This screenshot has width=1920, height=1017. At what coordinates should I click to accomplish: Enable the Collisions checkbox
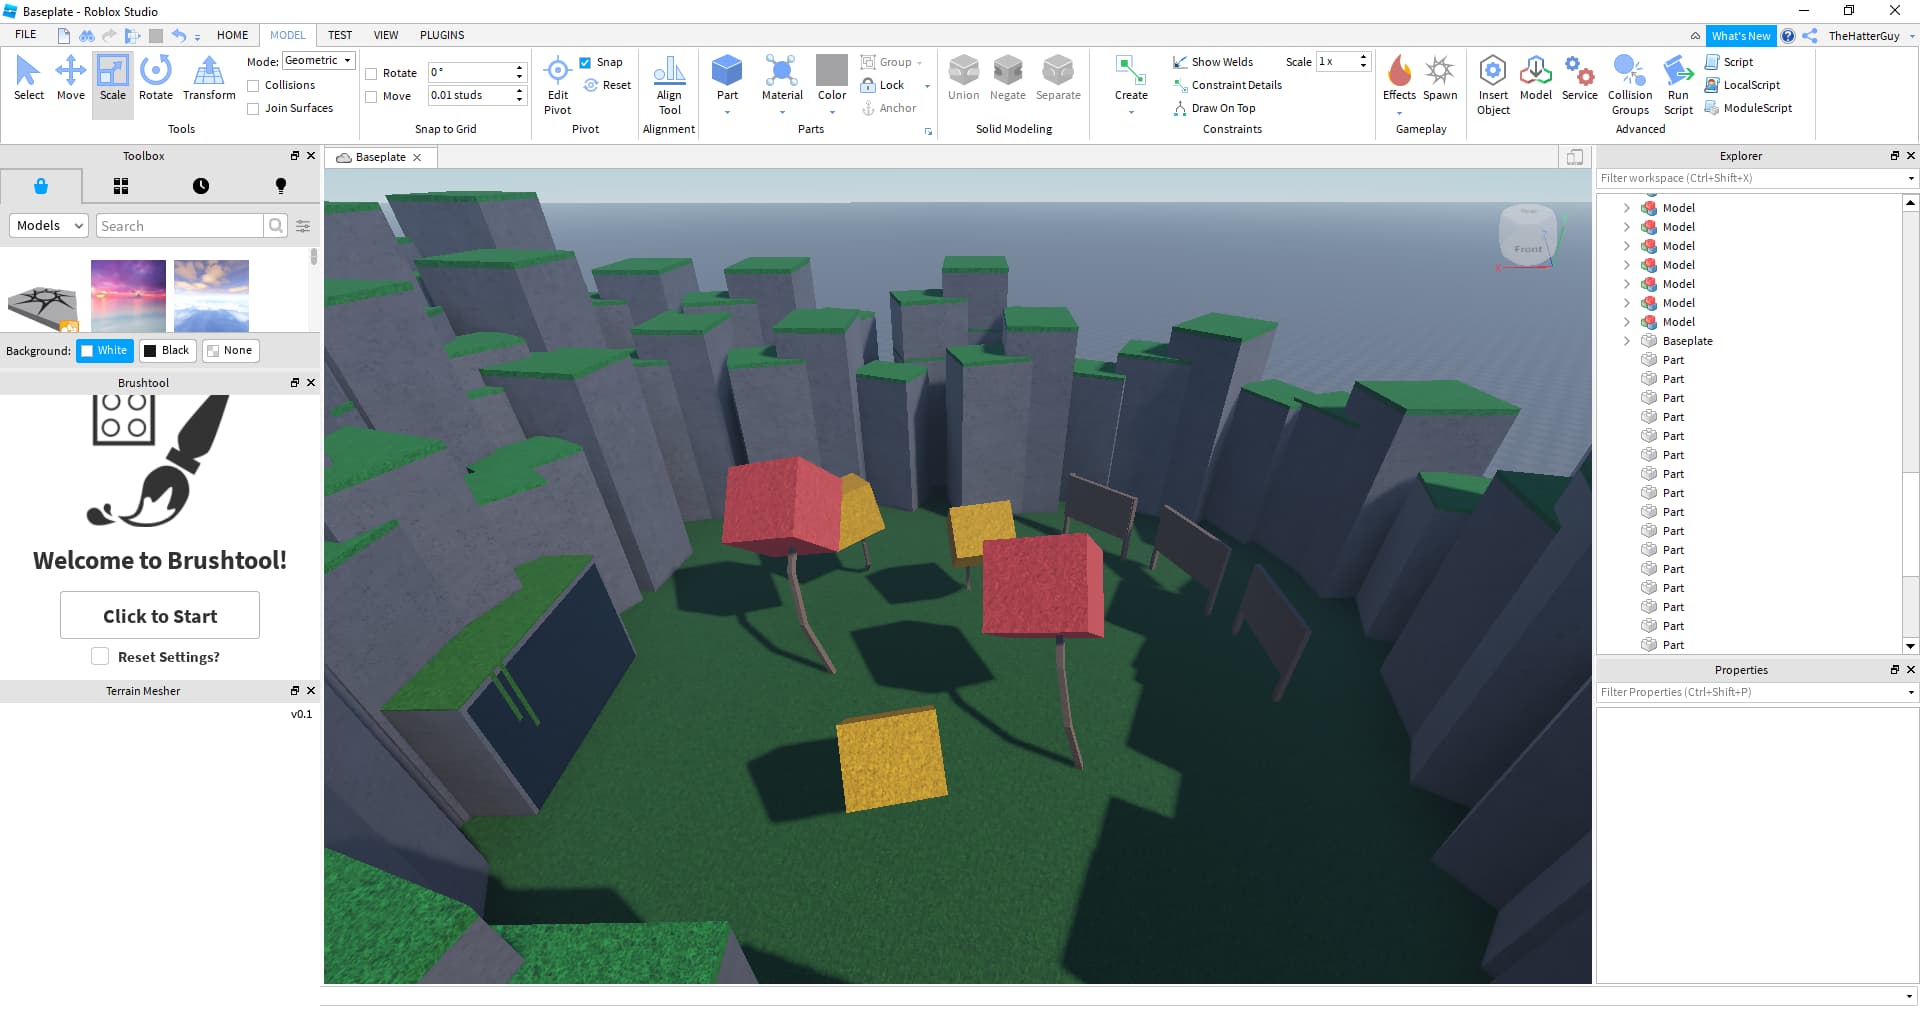pyautogui.click(x=254, y=86)
